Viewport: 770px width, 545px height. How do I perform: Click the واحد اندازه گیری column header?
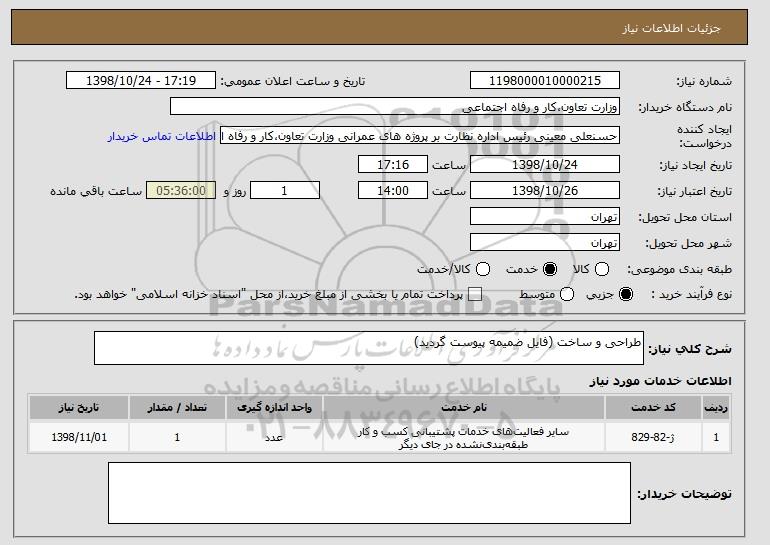pos(274,408)
